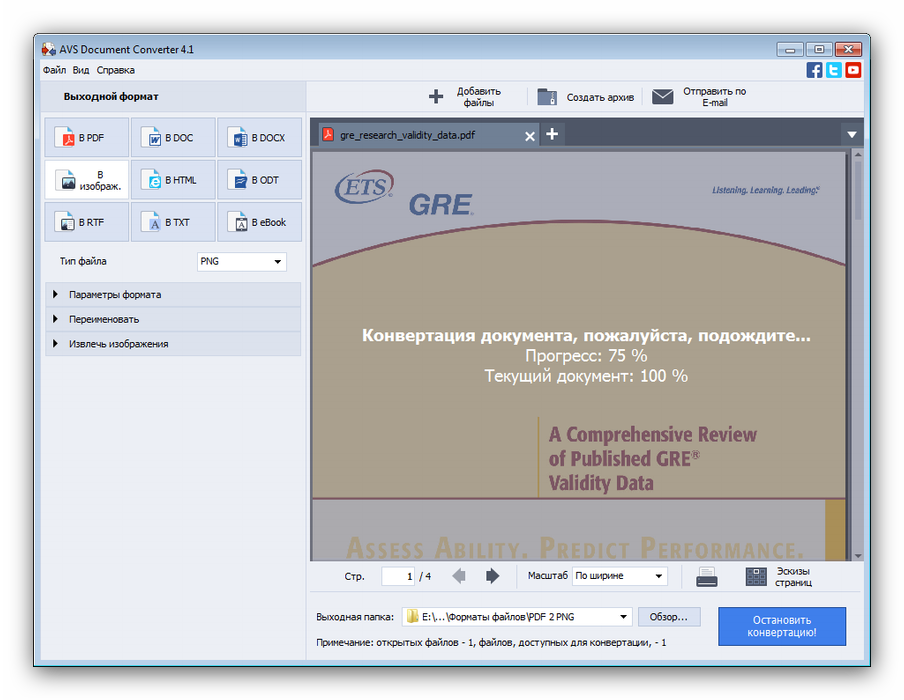Stop the conversion with blue button
Screen dimensions: 904x700
[782, 626]
